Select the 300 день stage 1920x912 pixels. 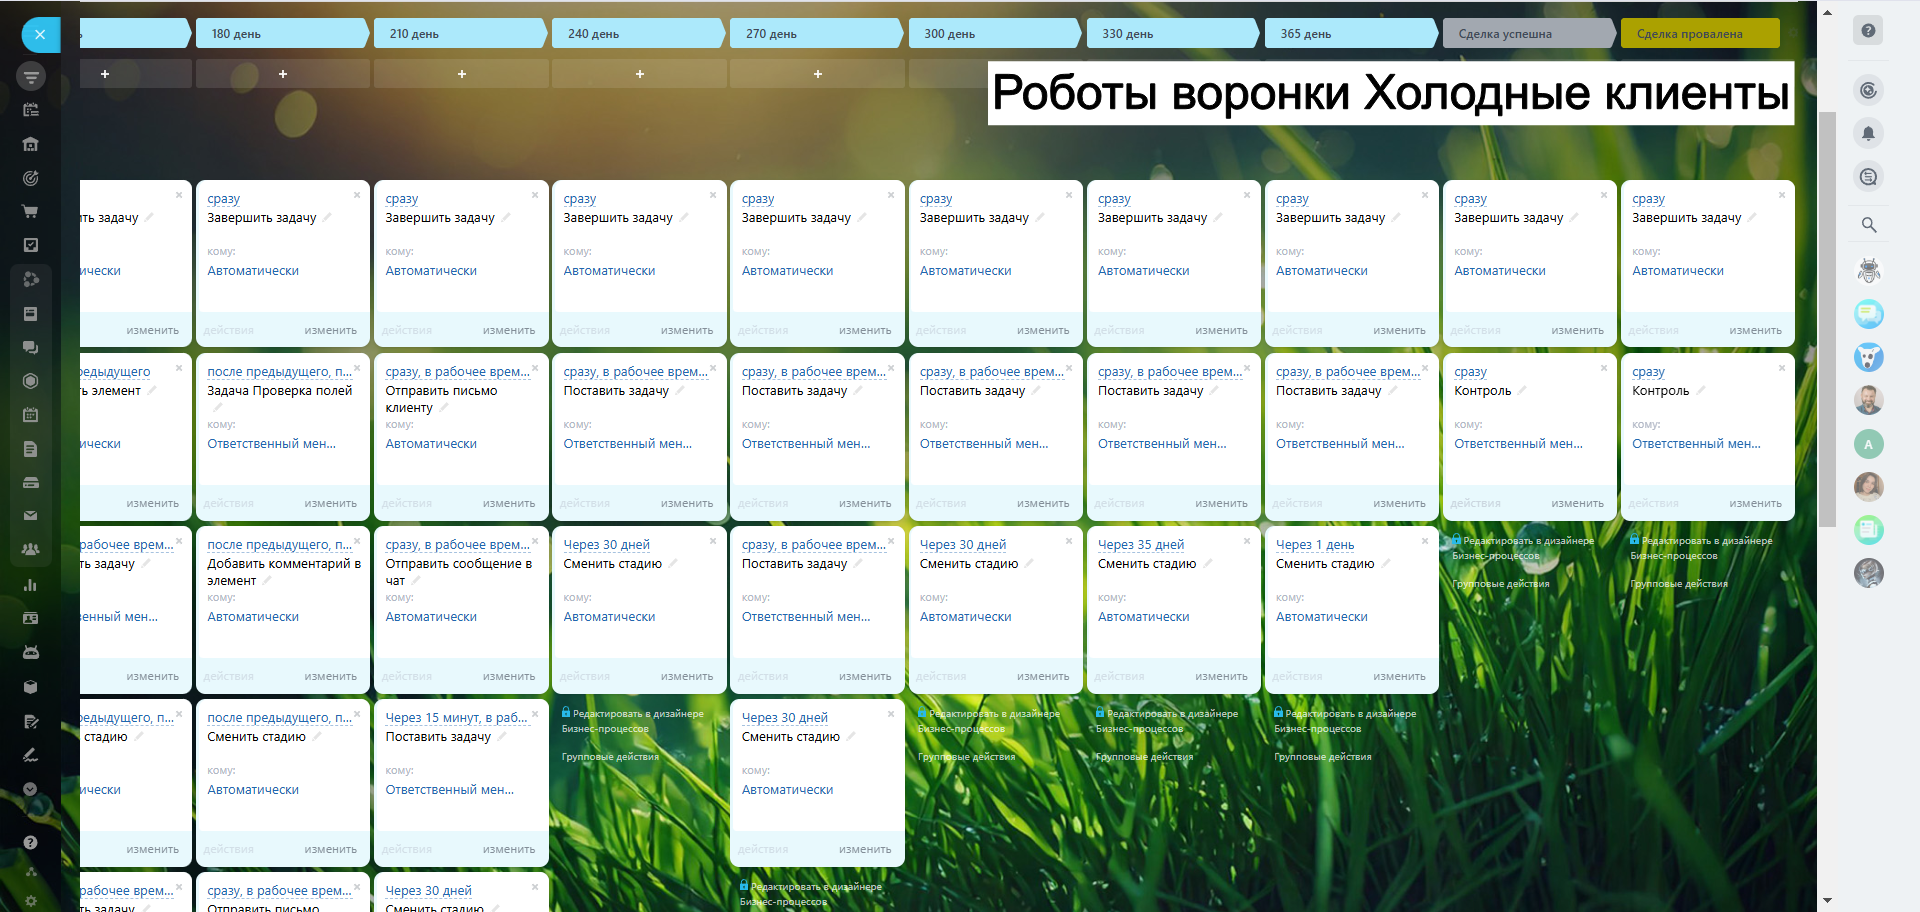point(994,34)
